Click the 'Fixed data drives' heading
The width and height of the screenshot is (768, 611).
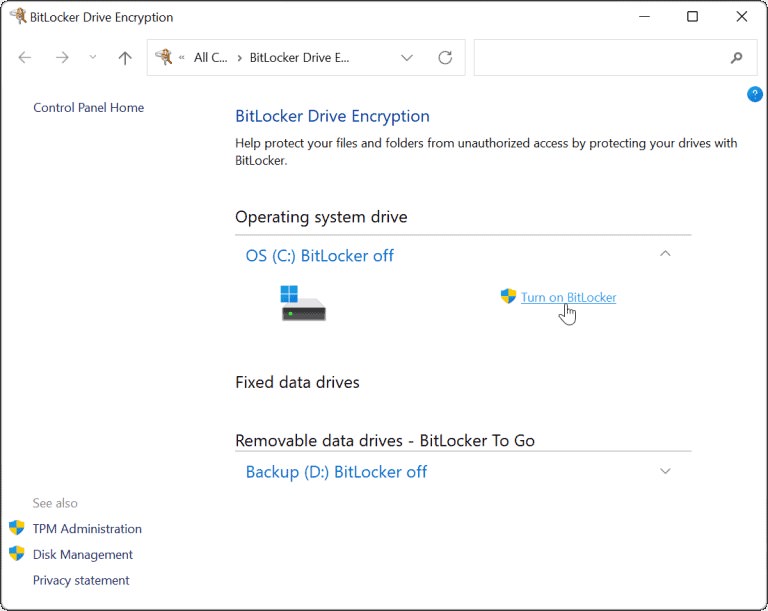(297, 382)
